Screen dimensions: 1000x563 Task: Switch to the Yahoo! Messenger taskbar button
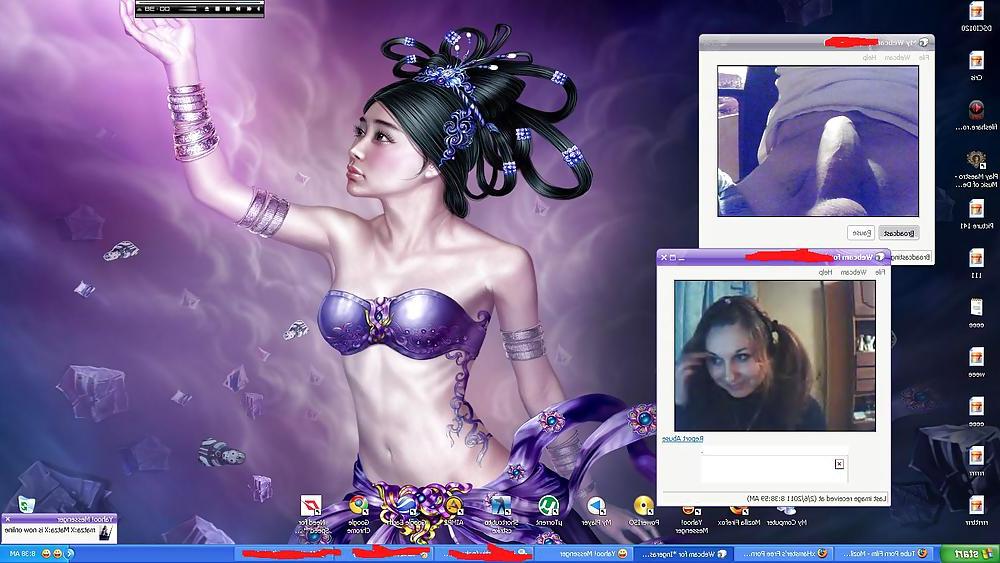coord(585,553)
